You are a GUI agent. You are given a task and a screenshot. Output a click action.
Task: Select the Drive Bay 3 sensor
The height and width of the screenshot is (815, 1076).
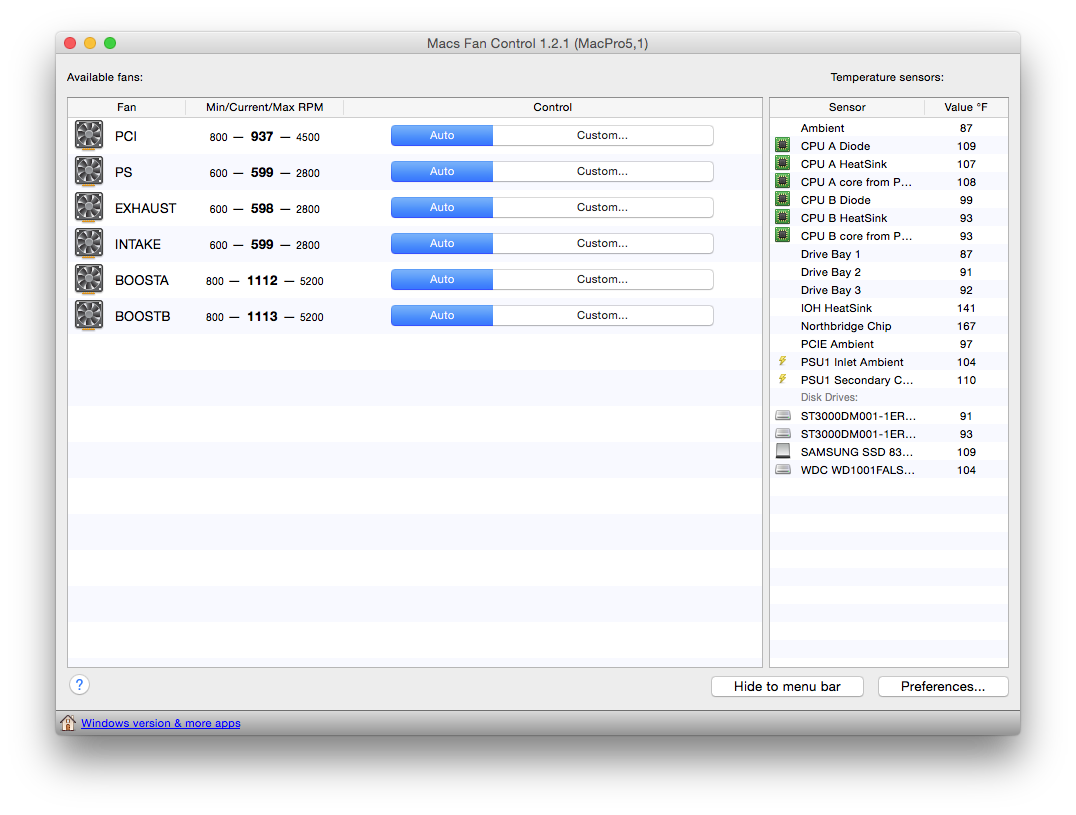[x=889, y=290]
